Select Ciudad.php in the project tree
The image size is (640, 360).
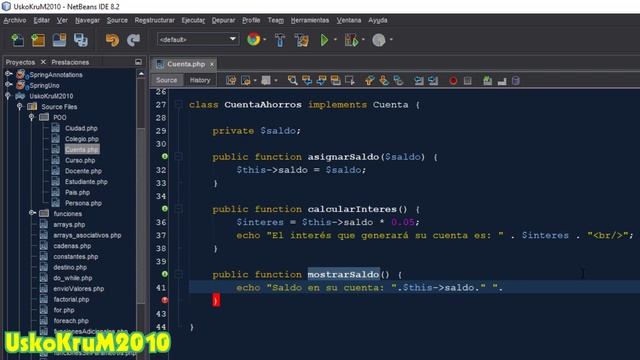click(81, 128)
